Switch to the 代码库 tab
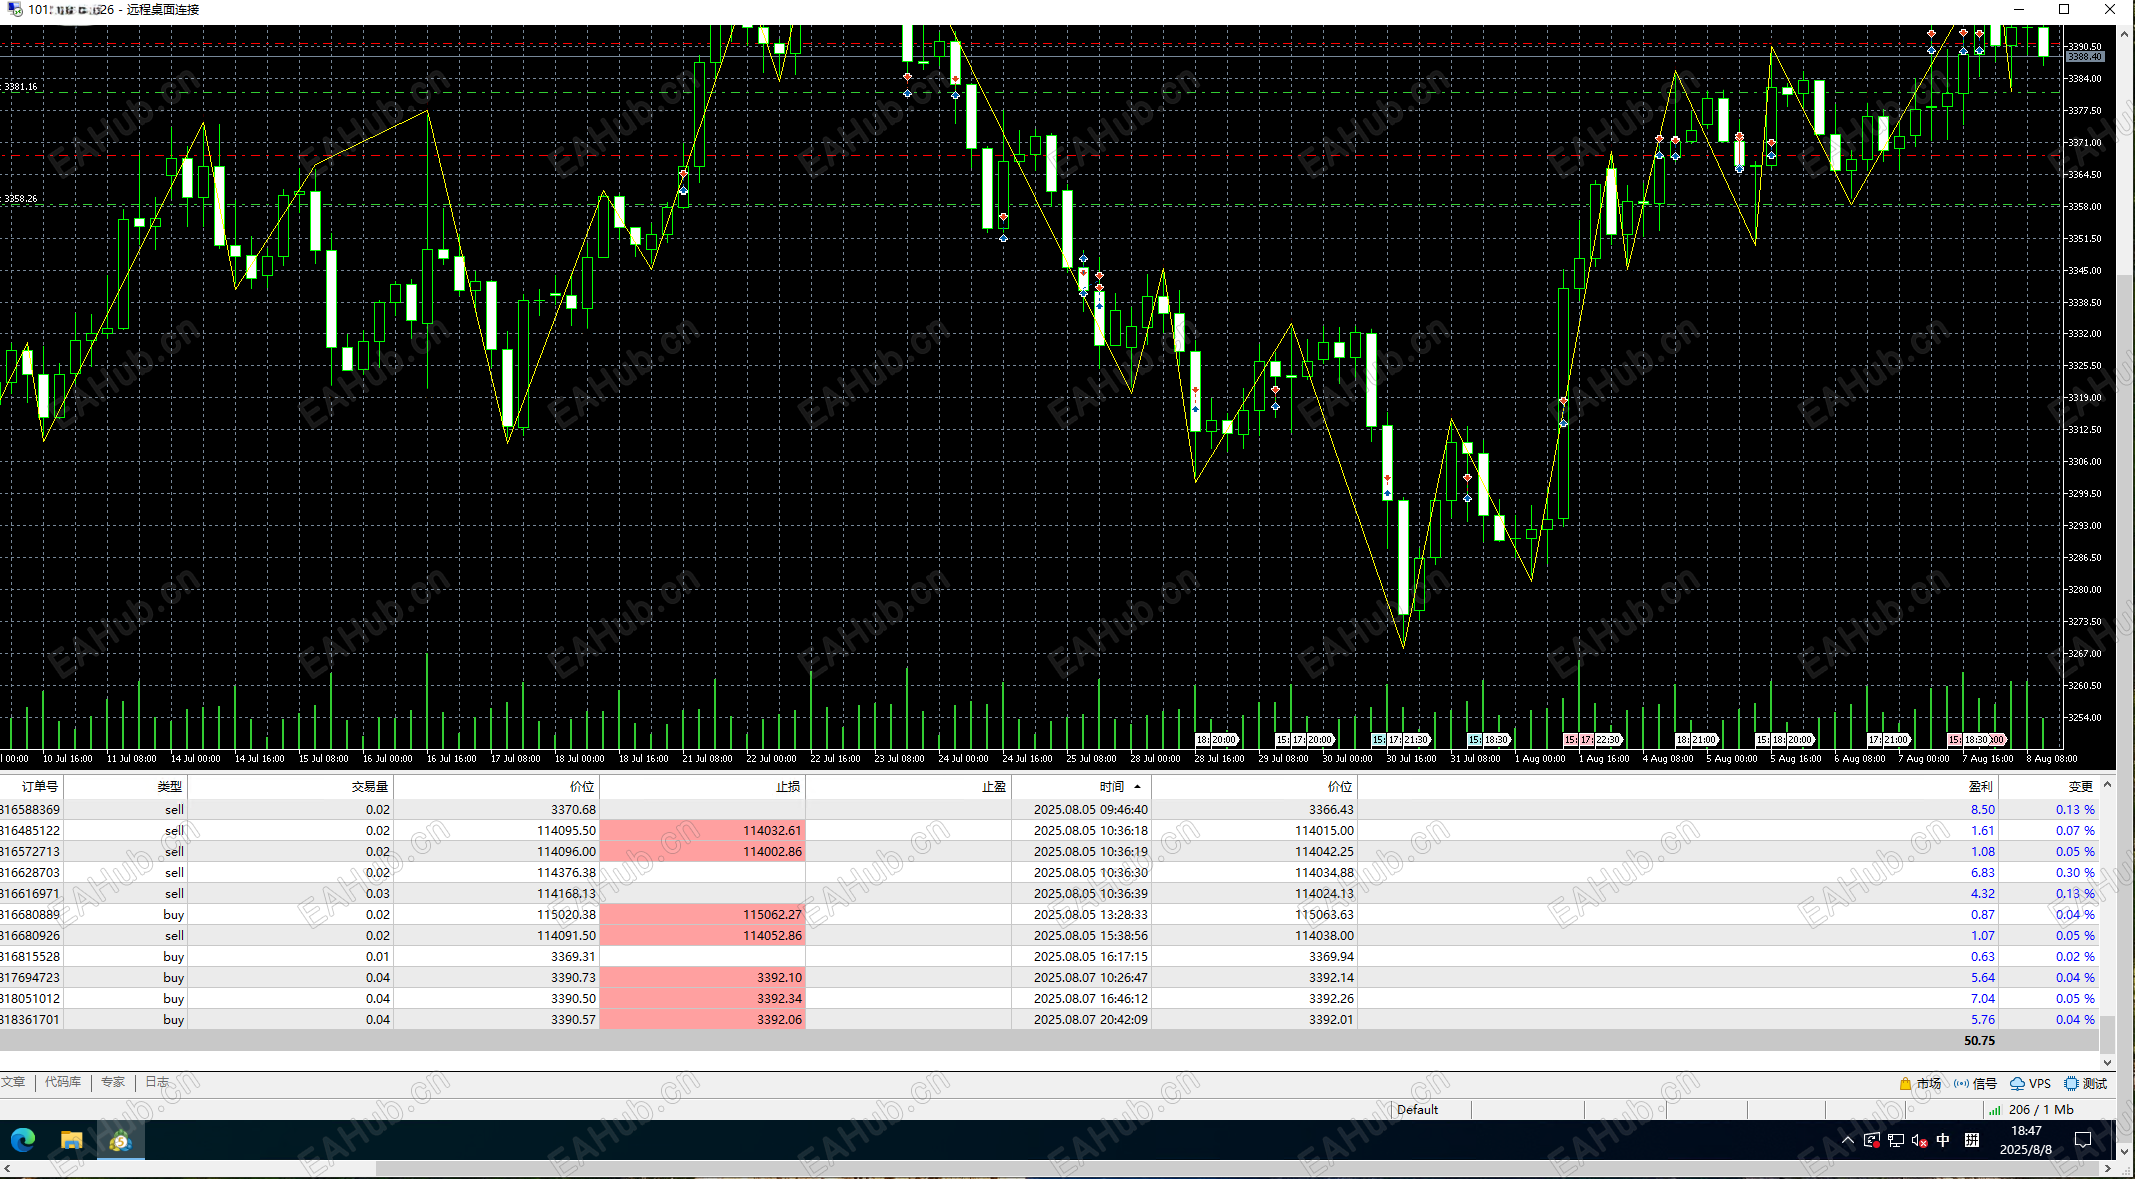Image resolution: width=2135 pixels, height=1179 pixels. click(62, 1083)
